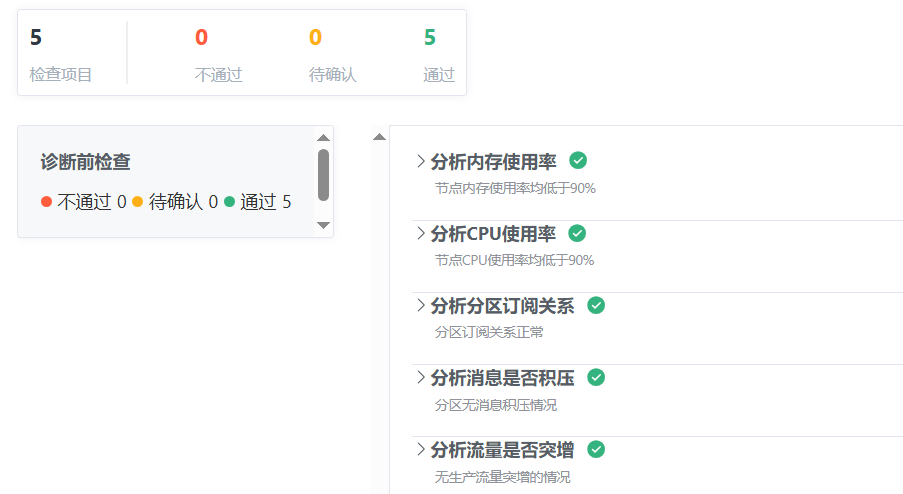
Task: Click the 待确认 count in summary
Action: 315,38
